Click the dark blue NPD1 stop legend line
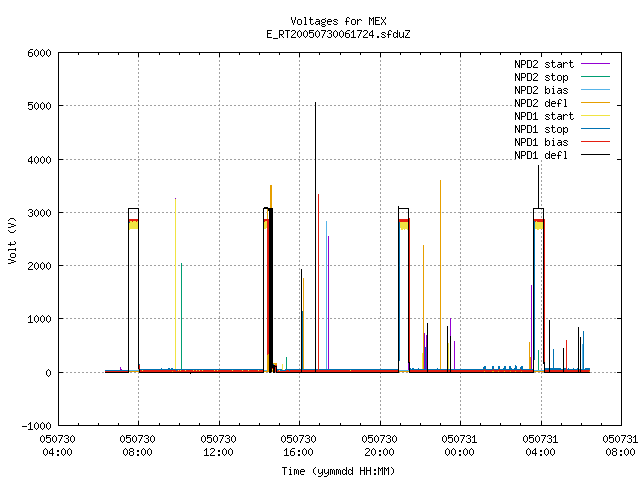Screen dimensions: 640x480 (x=596, y=129)
